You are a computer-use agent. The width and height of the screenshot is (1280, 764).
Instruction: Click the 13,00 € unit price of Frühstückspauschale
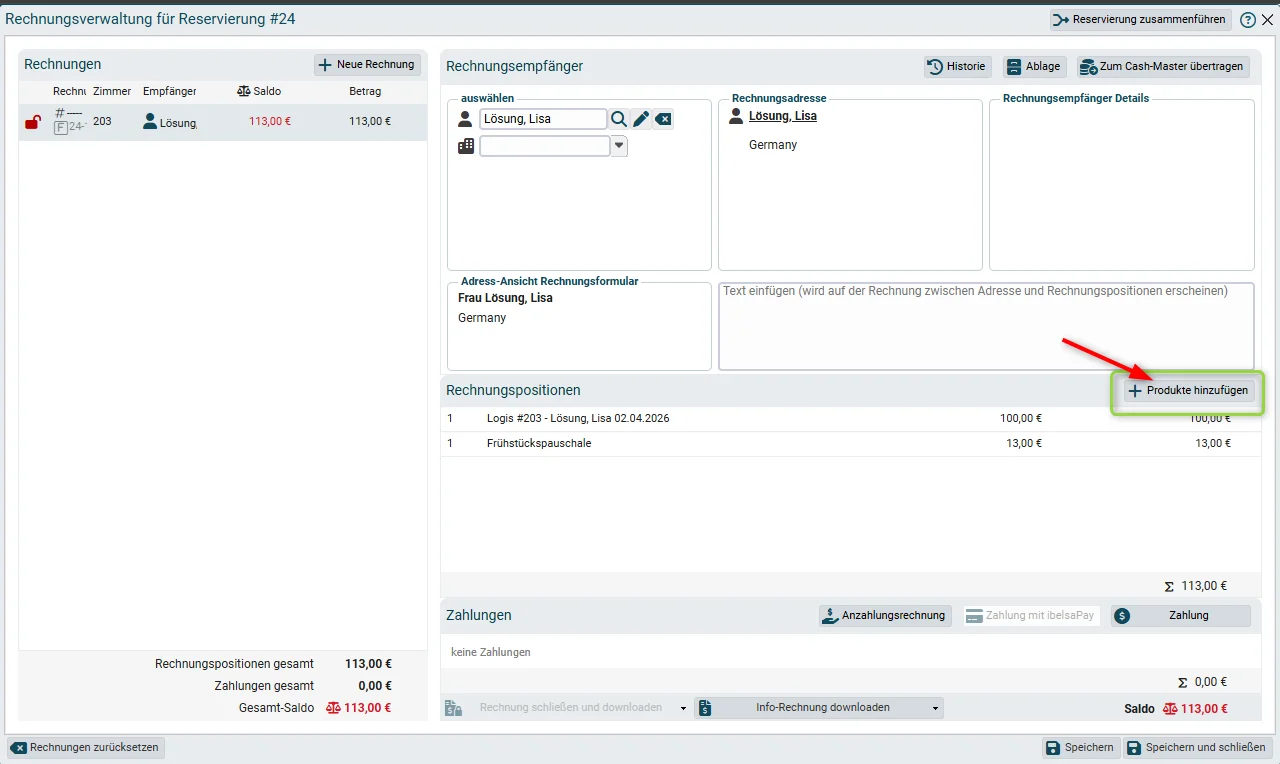(x=1024, y=443)
